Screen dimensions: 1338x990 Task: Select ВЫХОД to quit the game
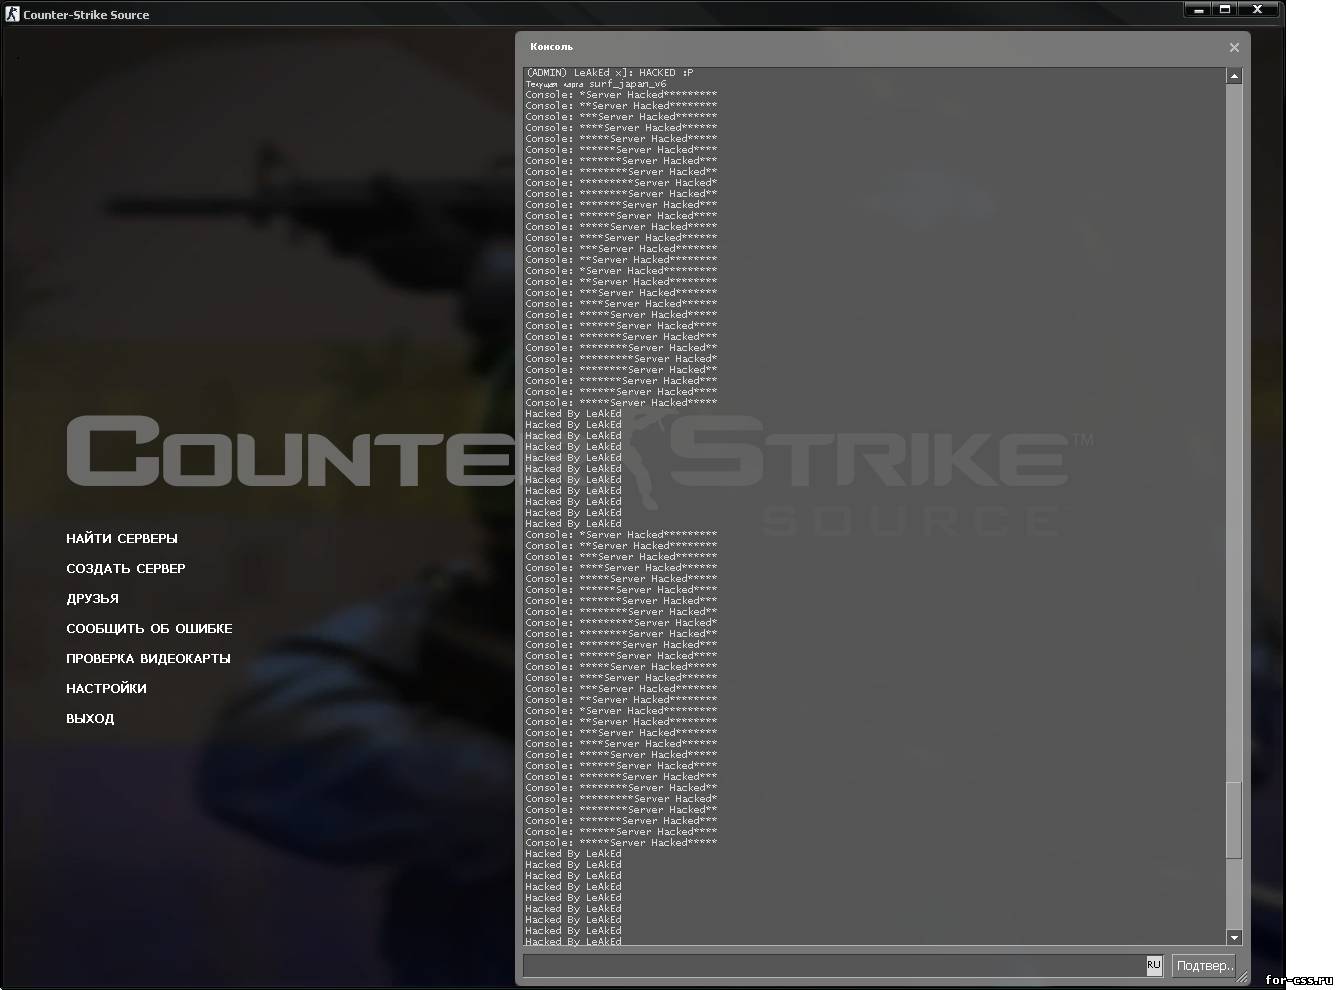(x=90, y=718)
